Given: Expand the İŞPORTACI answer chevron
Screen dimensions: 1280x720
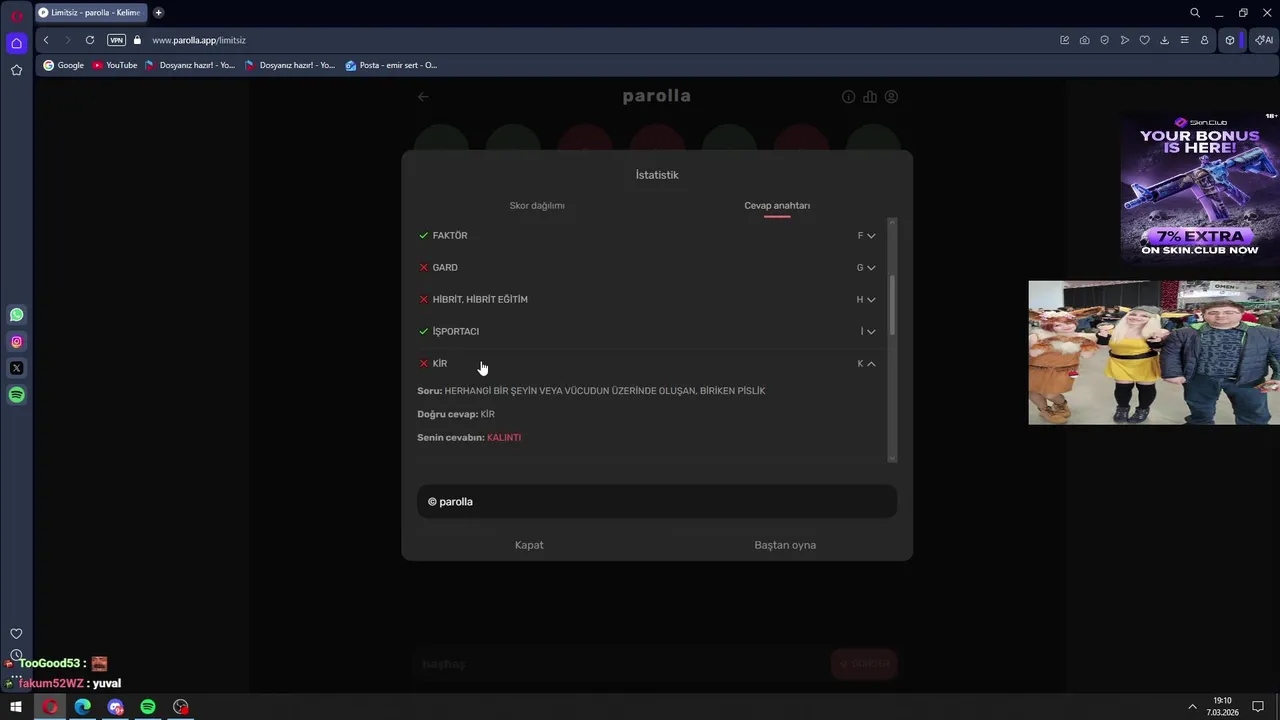Looking at the screenshot, I should coord(871,332).
